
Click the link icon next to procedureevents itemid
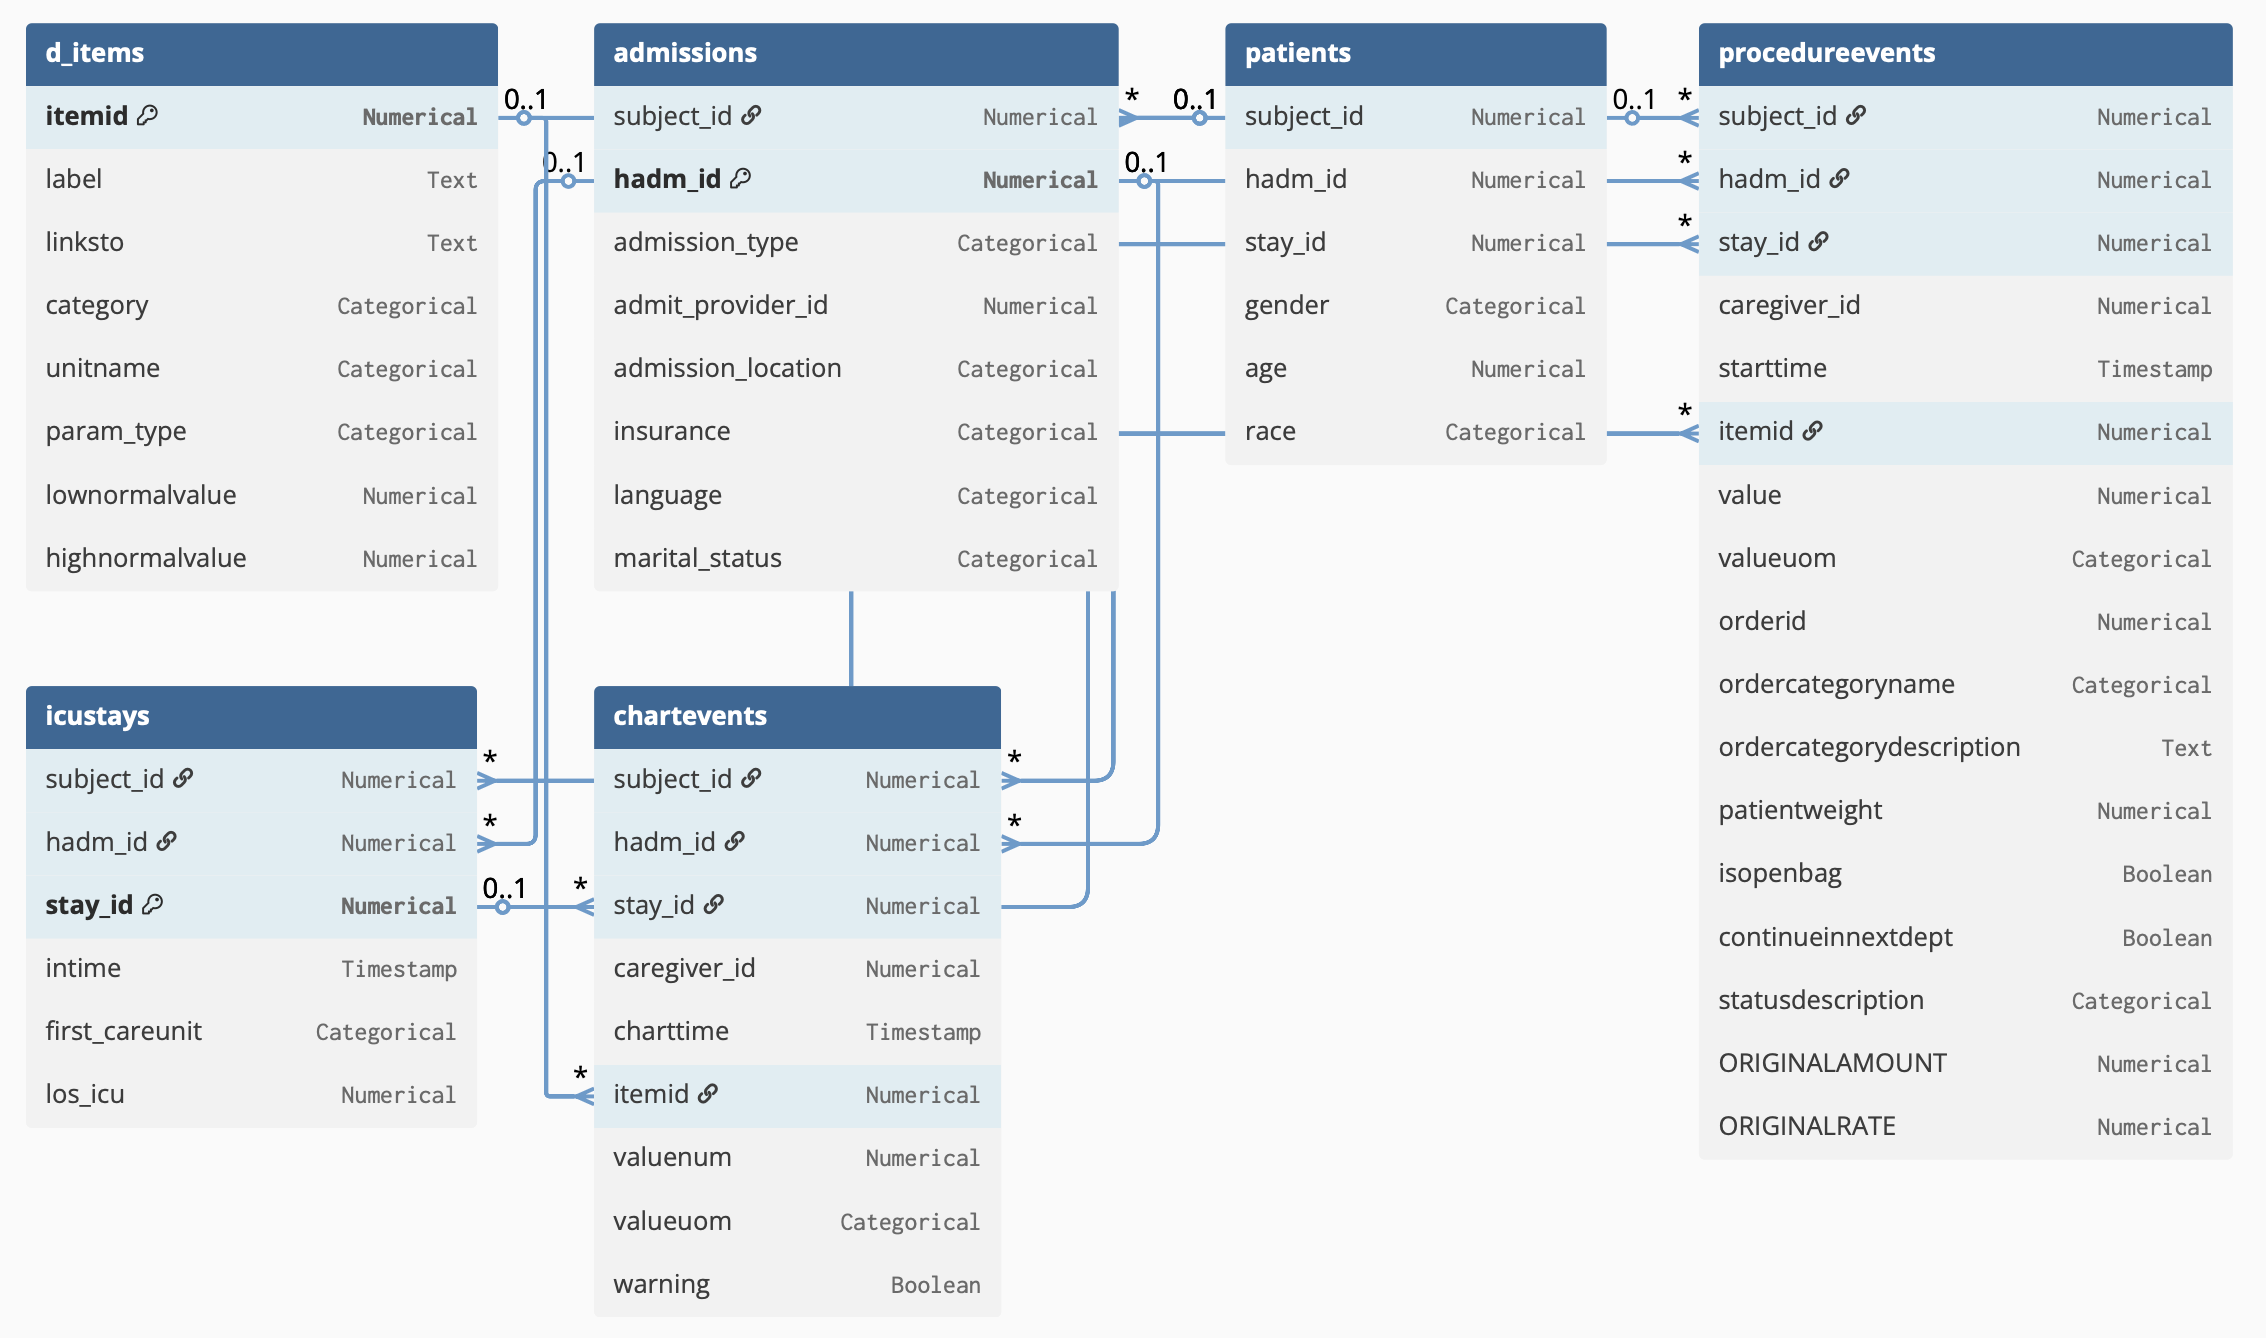pyautogui.click(x=1813, y=431)
